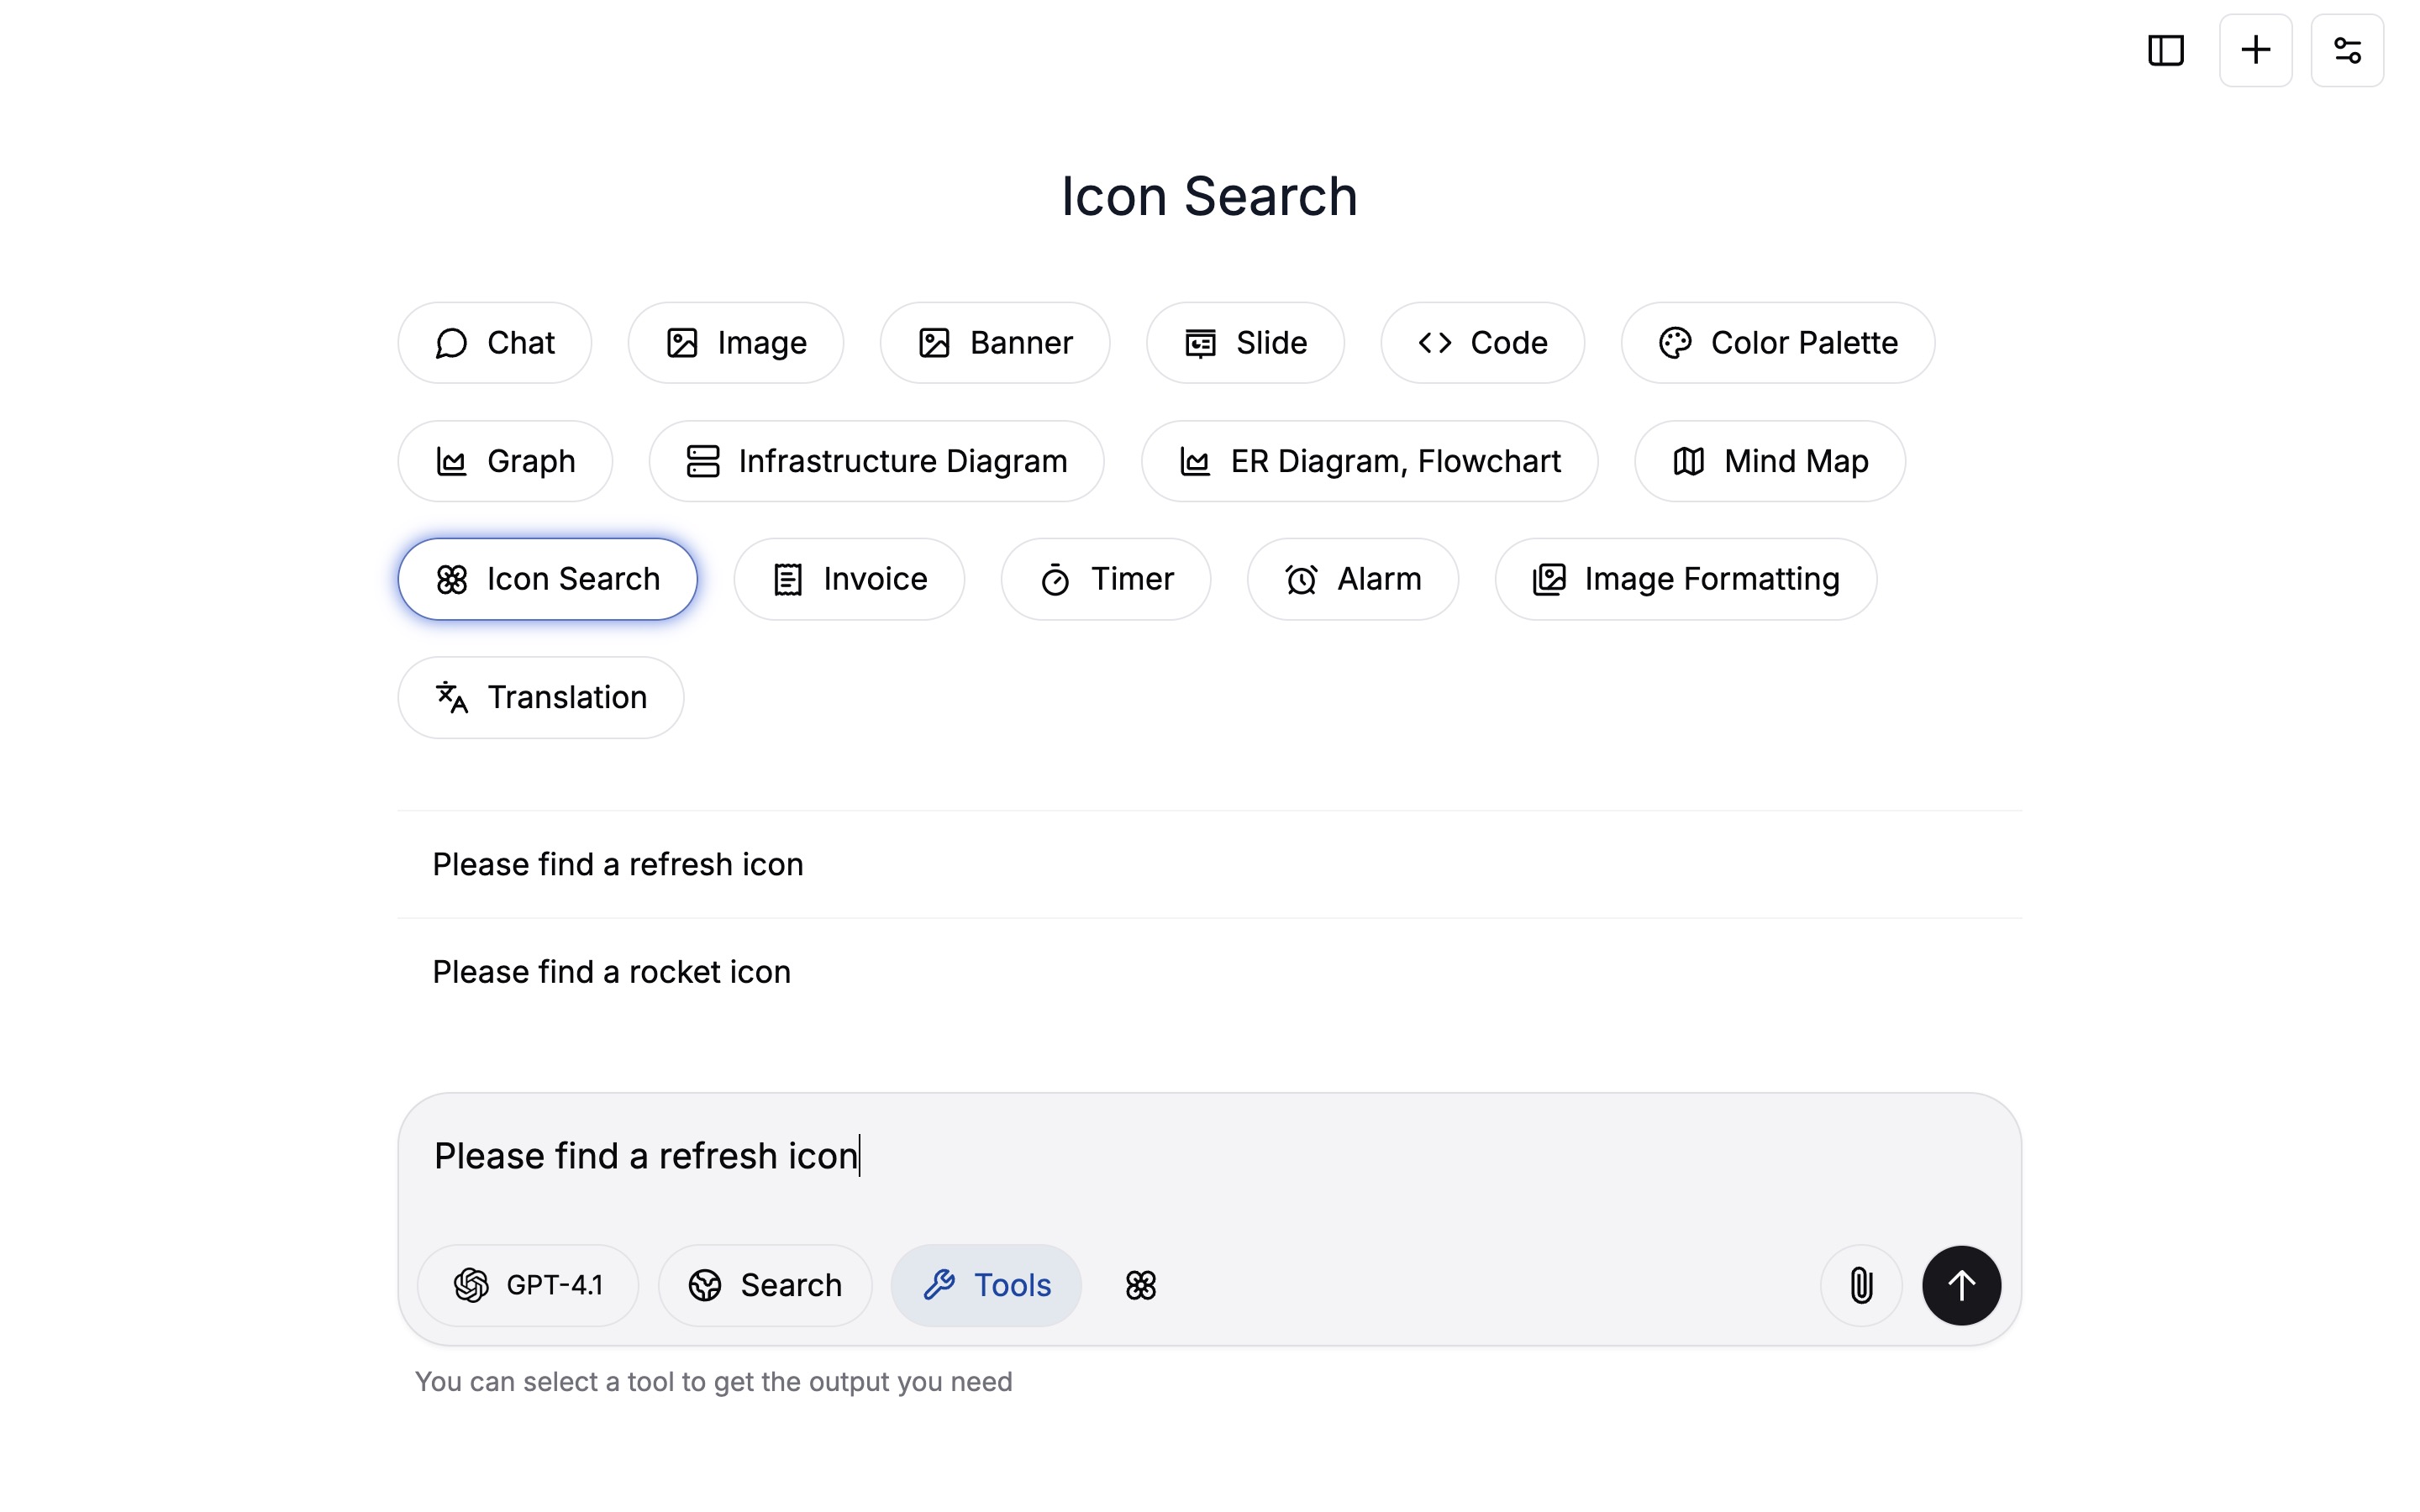This screenshot has height=1512, width=2420.
Task: Click the attach file paperclip icon
Action: [1861, 1285]
